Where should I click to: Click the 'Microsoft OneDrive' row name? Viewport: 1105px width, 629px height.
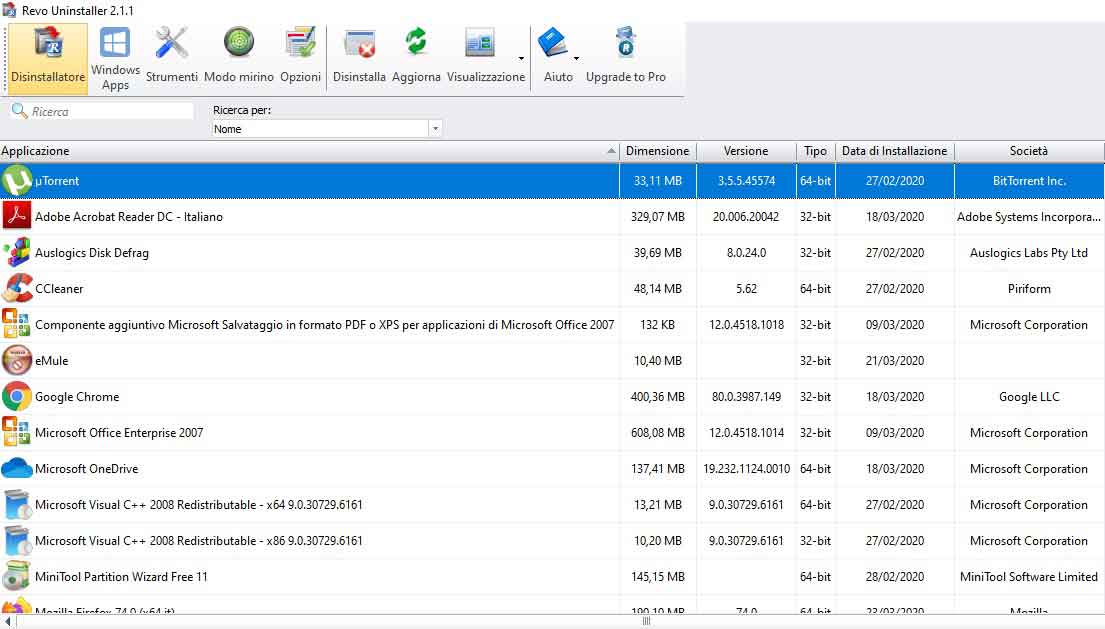click(87, 469)
